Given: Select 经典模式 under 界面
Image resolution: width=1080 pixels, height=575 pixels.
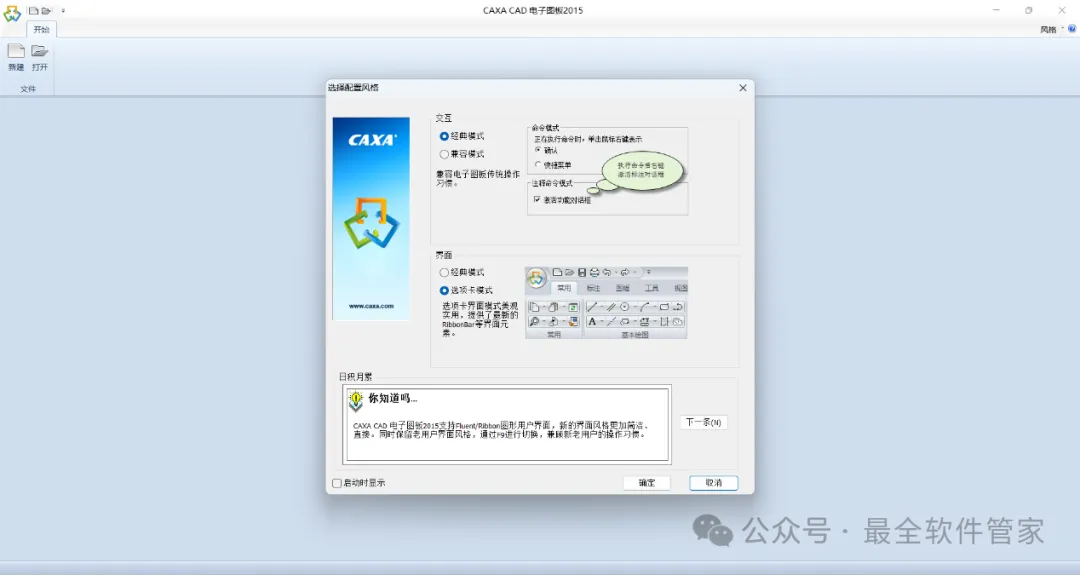Looking at the screenshot, I should (462, 273).
